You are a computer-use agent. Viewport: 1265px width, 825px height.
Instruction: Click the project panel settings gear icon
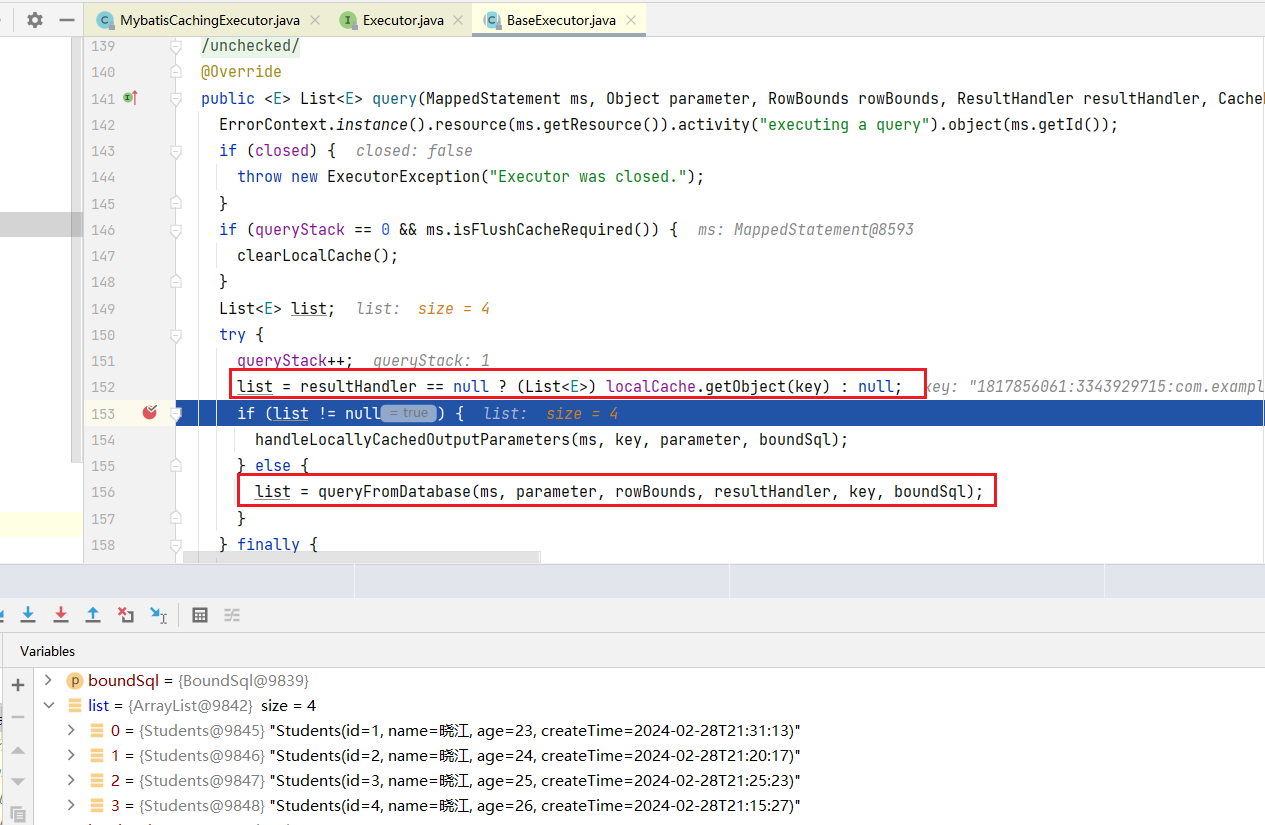coord(35,20)
